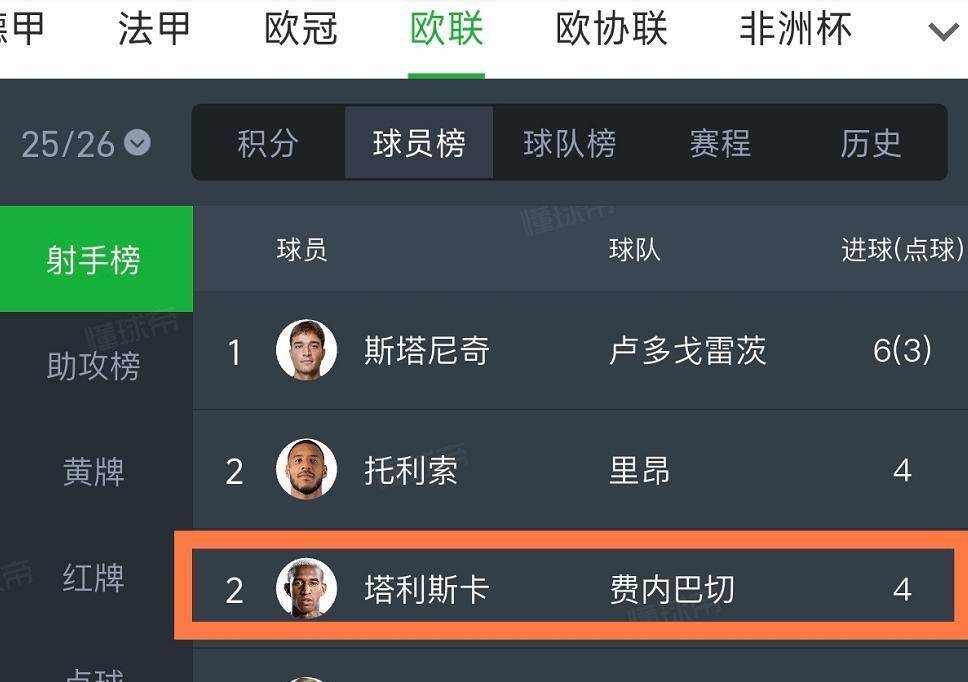This screenshot has height=682, width=968.
Task: Select the 法甲 league tab
Action: 154,29
